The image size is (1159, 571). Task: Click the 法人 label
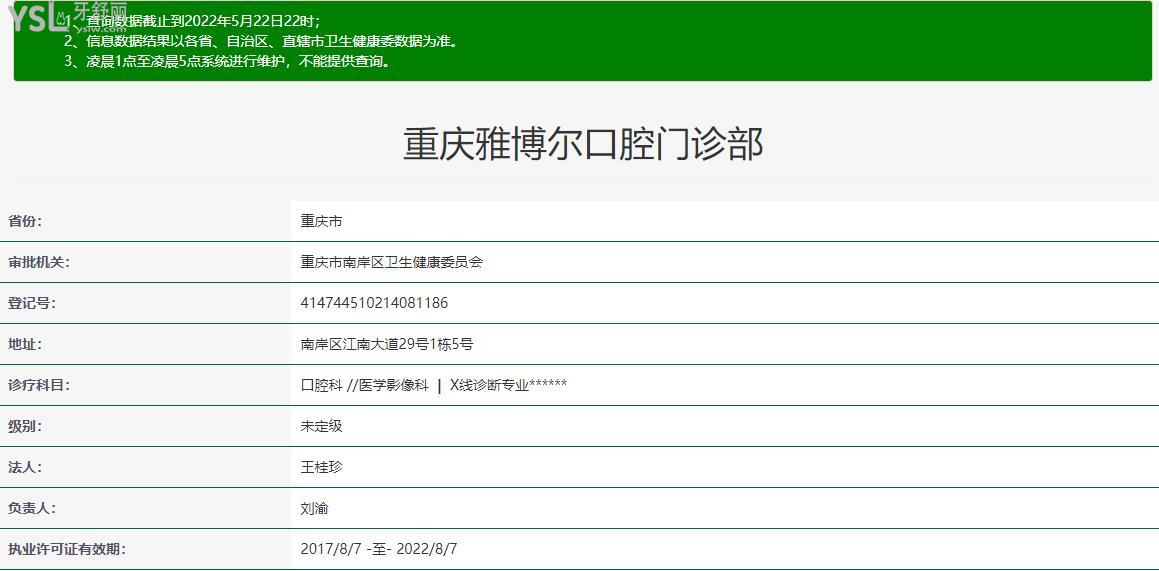tap(25, 467)
